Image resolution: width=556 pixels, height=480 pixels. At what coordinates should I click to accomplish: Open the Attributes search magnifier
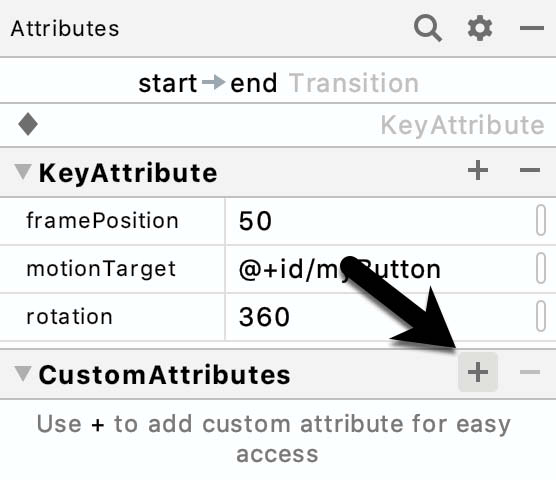(x=428, y=28)
